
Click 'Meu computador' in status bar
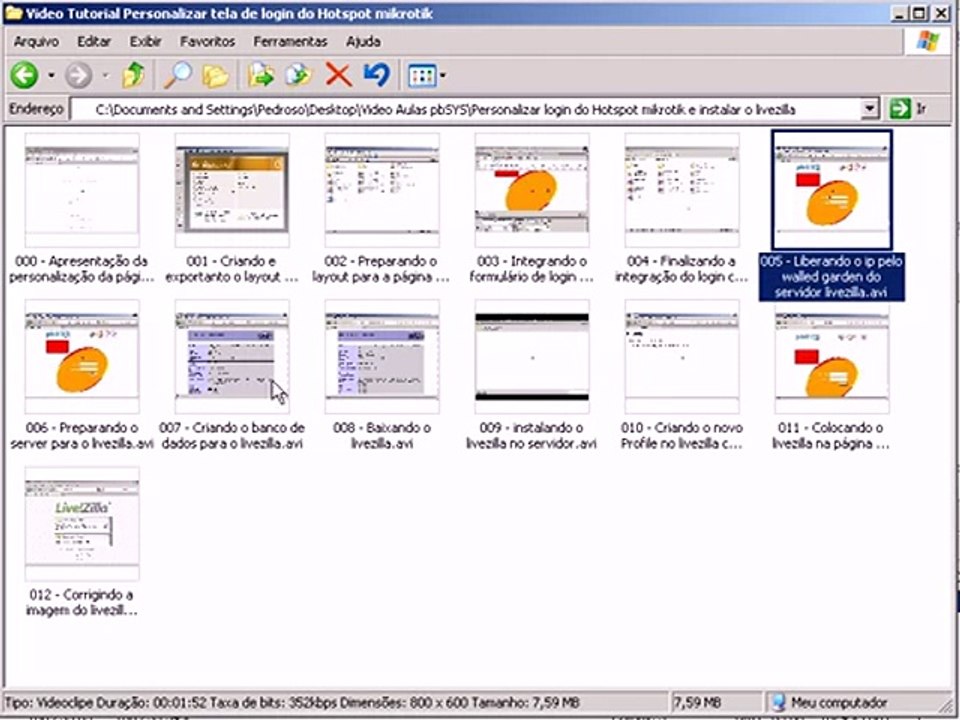click(x=838, y=702)
